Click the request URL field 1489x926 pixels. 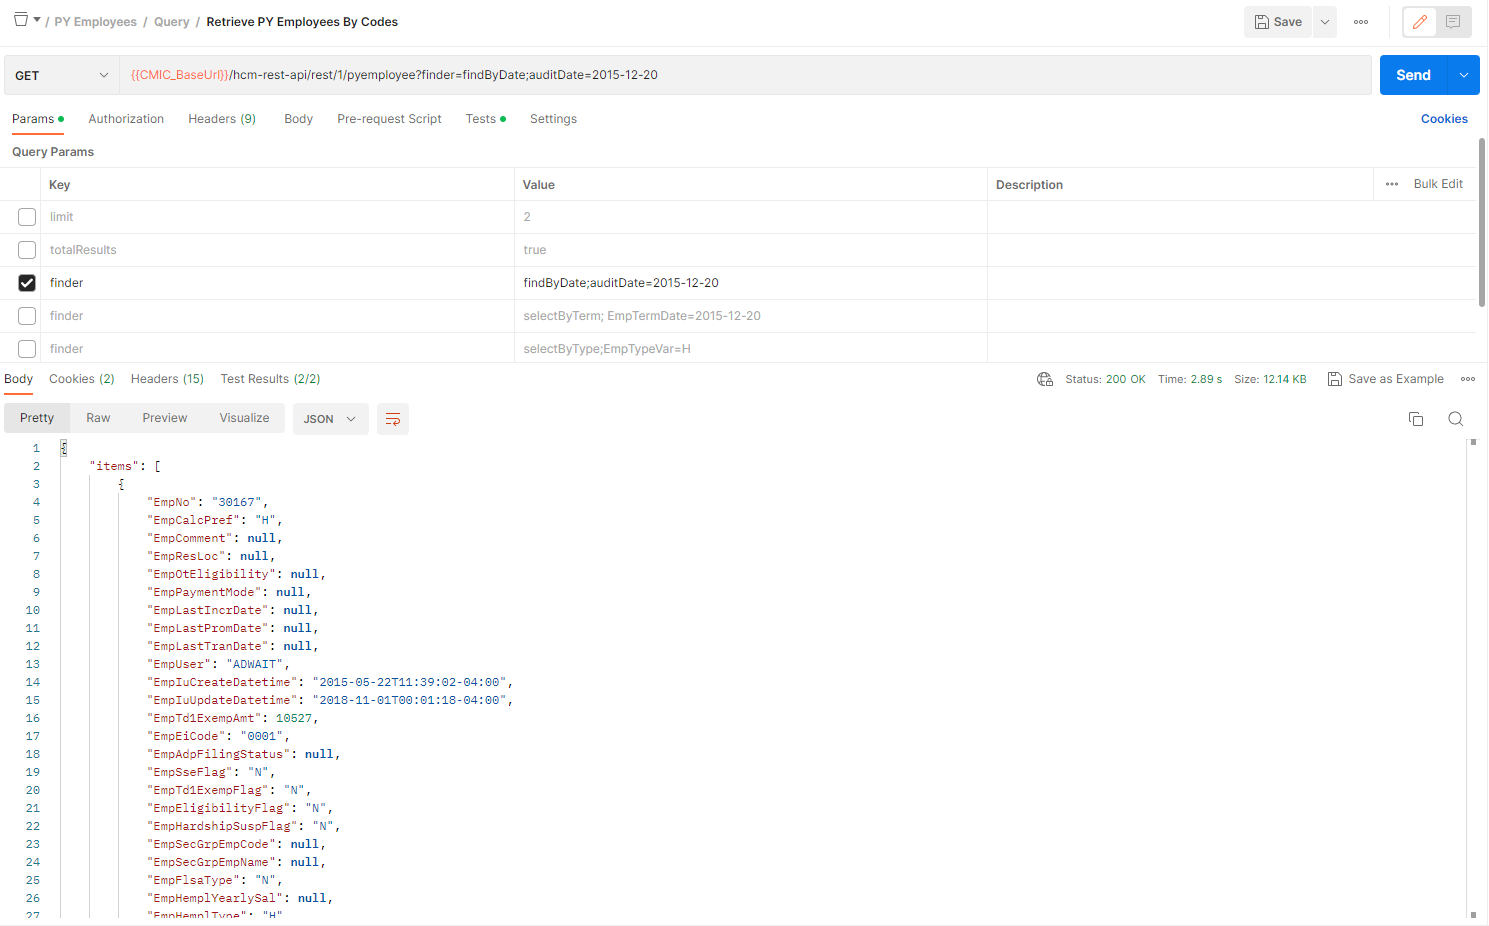pos(745,75)
